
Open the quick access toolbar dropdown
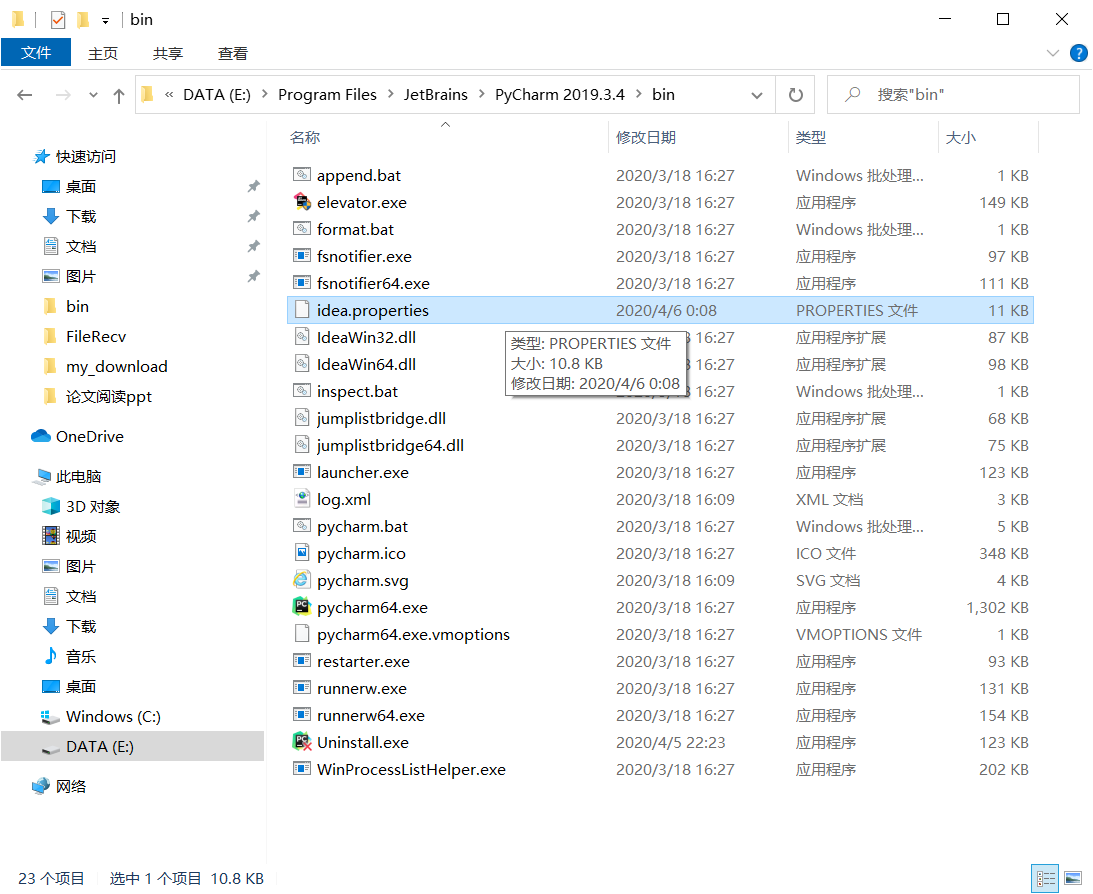(x=105, y=20)
